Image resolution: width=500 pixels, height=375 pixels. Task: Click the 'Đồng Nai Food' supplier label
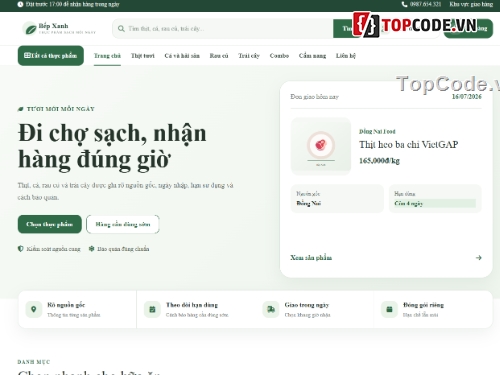[377, 132]
